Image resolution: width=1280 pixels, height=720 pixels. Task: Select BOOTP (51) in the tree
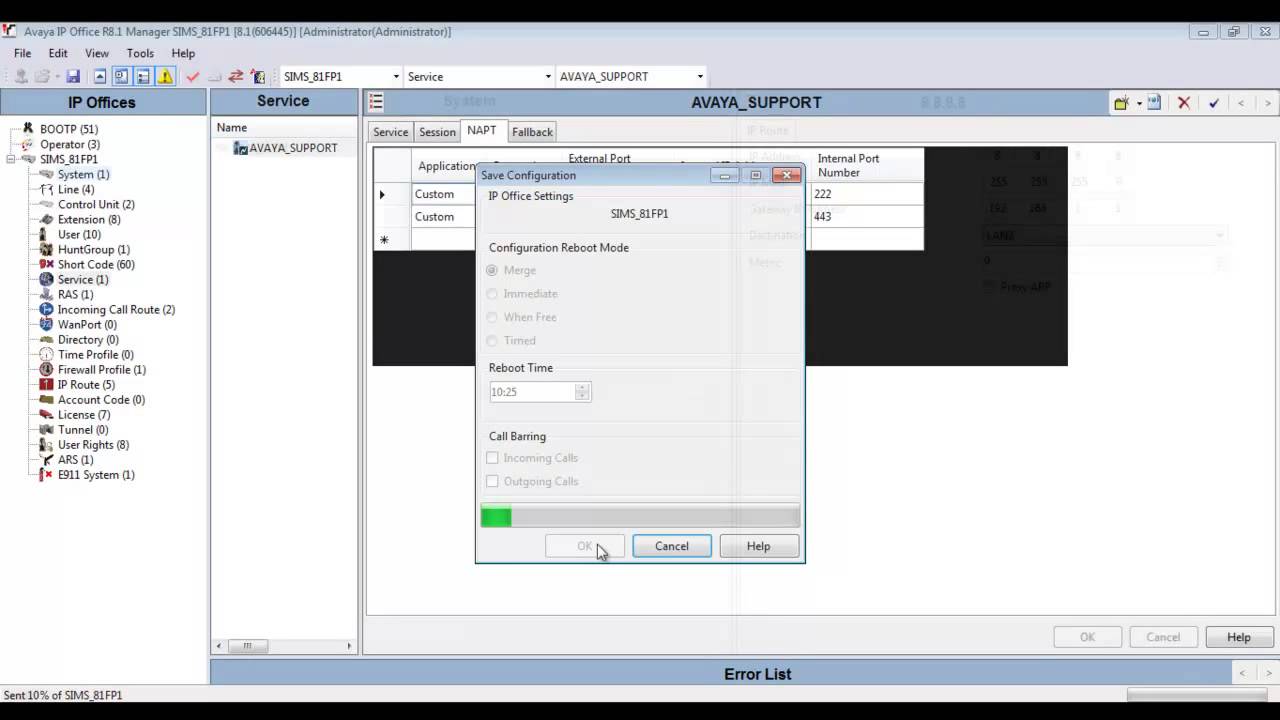coord(69,129)
